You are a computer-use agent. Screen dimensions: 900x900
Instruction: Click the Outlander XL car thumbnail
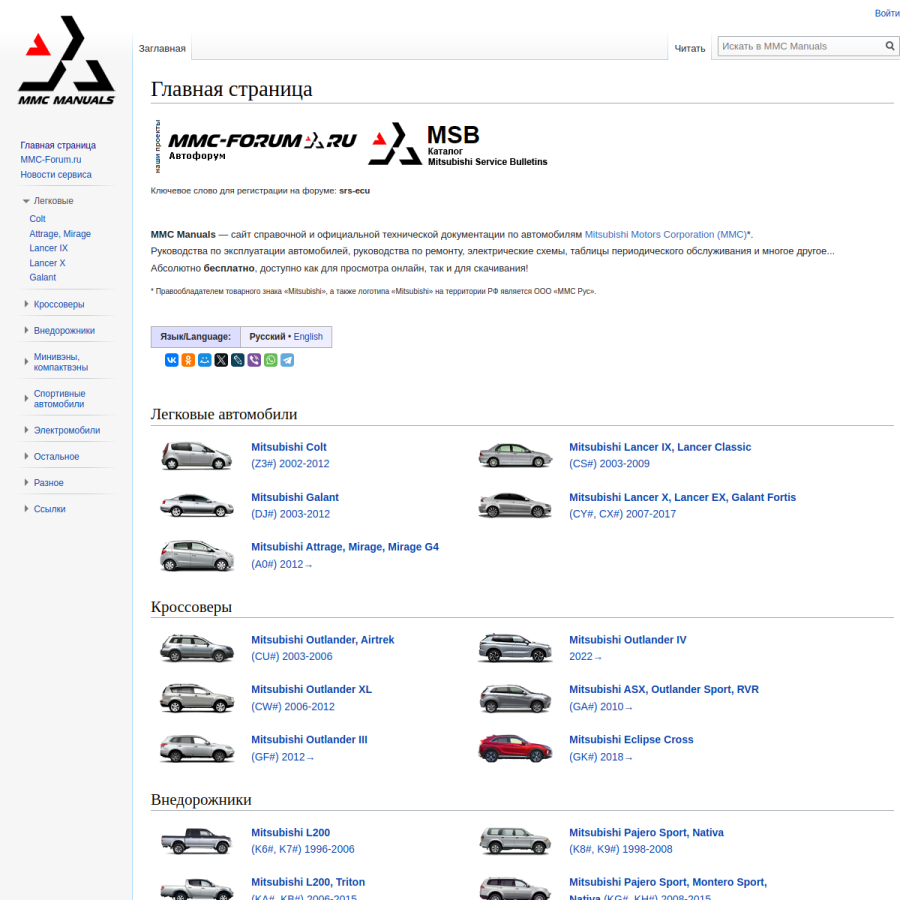click(x=197, y=698)
